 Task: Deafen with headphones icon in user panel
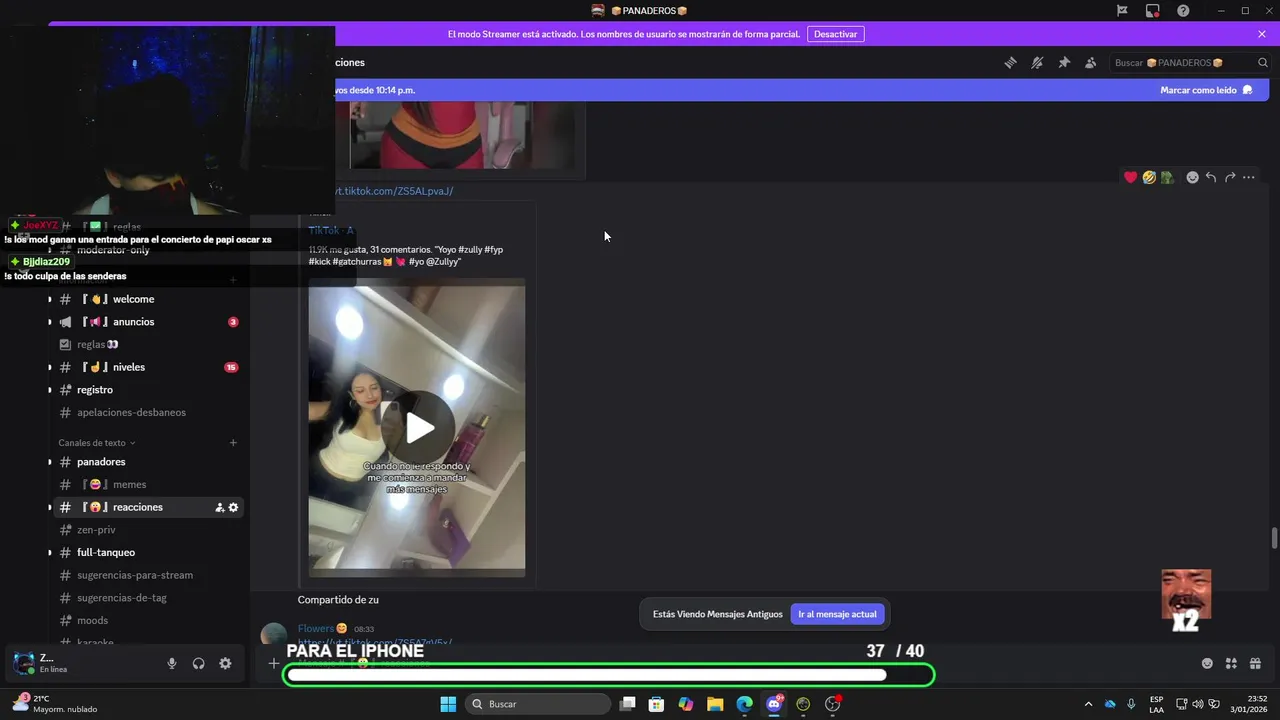click(199, 663)
